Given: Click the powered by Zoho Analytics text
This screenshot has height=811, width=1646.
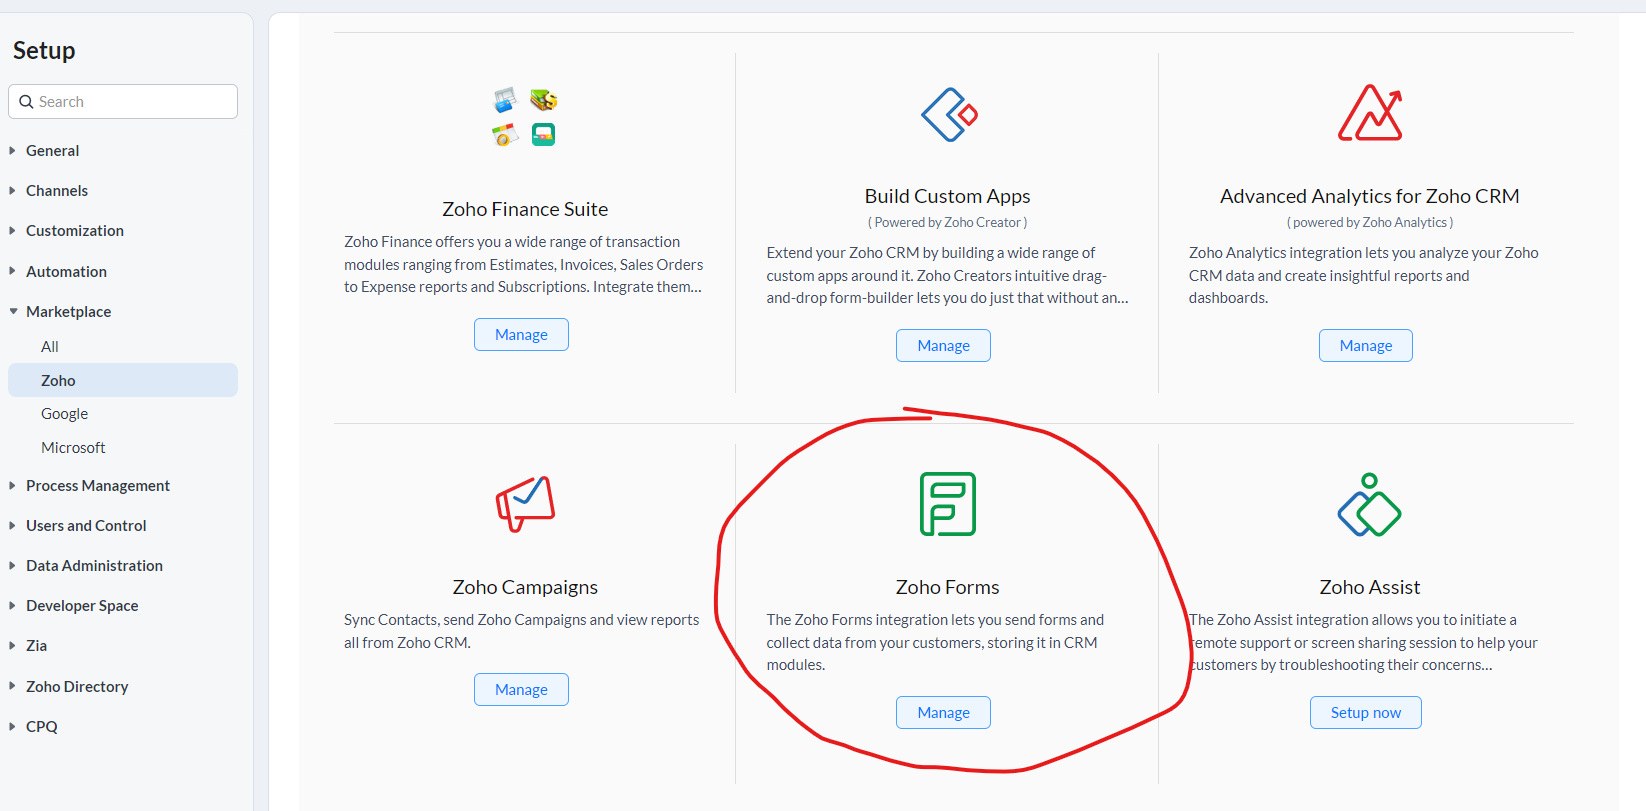Looking at the screenshot, I should coord(1370,223).
